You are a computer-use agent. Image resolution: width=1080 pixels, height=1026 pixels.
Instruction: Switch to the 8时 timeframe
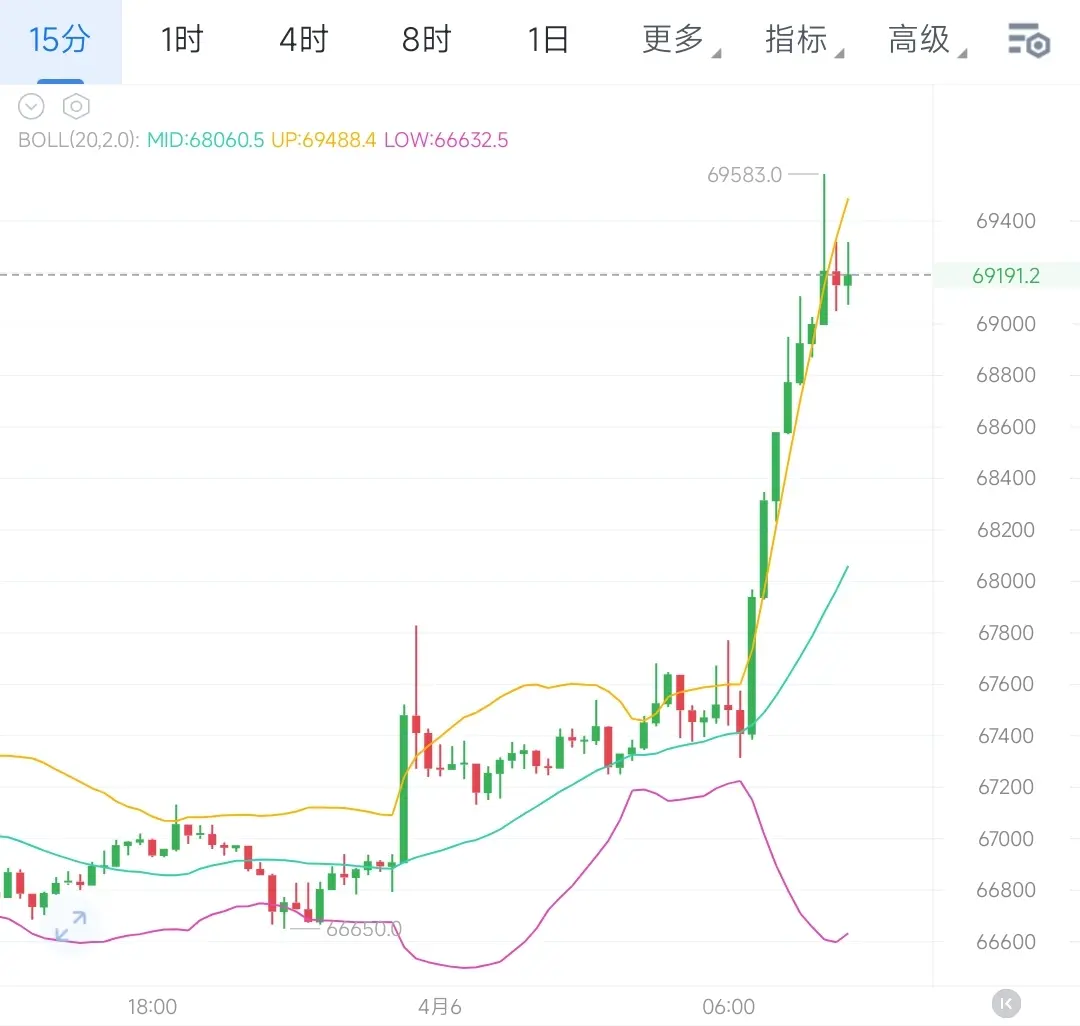pyautogui.click(x=426, y=40)
